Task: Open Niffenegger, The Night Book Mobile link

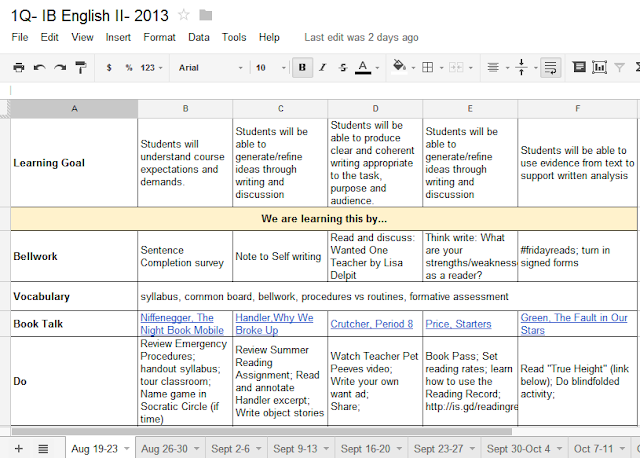Action: pyautogui.click(x=182, y=324)
